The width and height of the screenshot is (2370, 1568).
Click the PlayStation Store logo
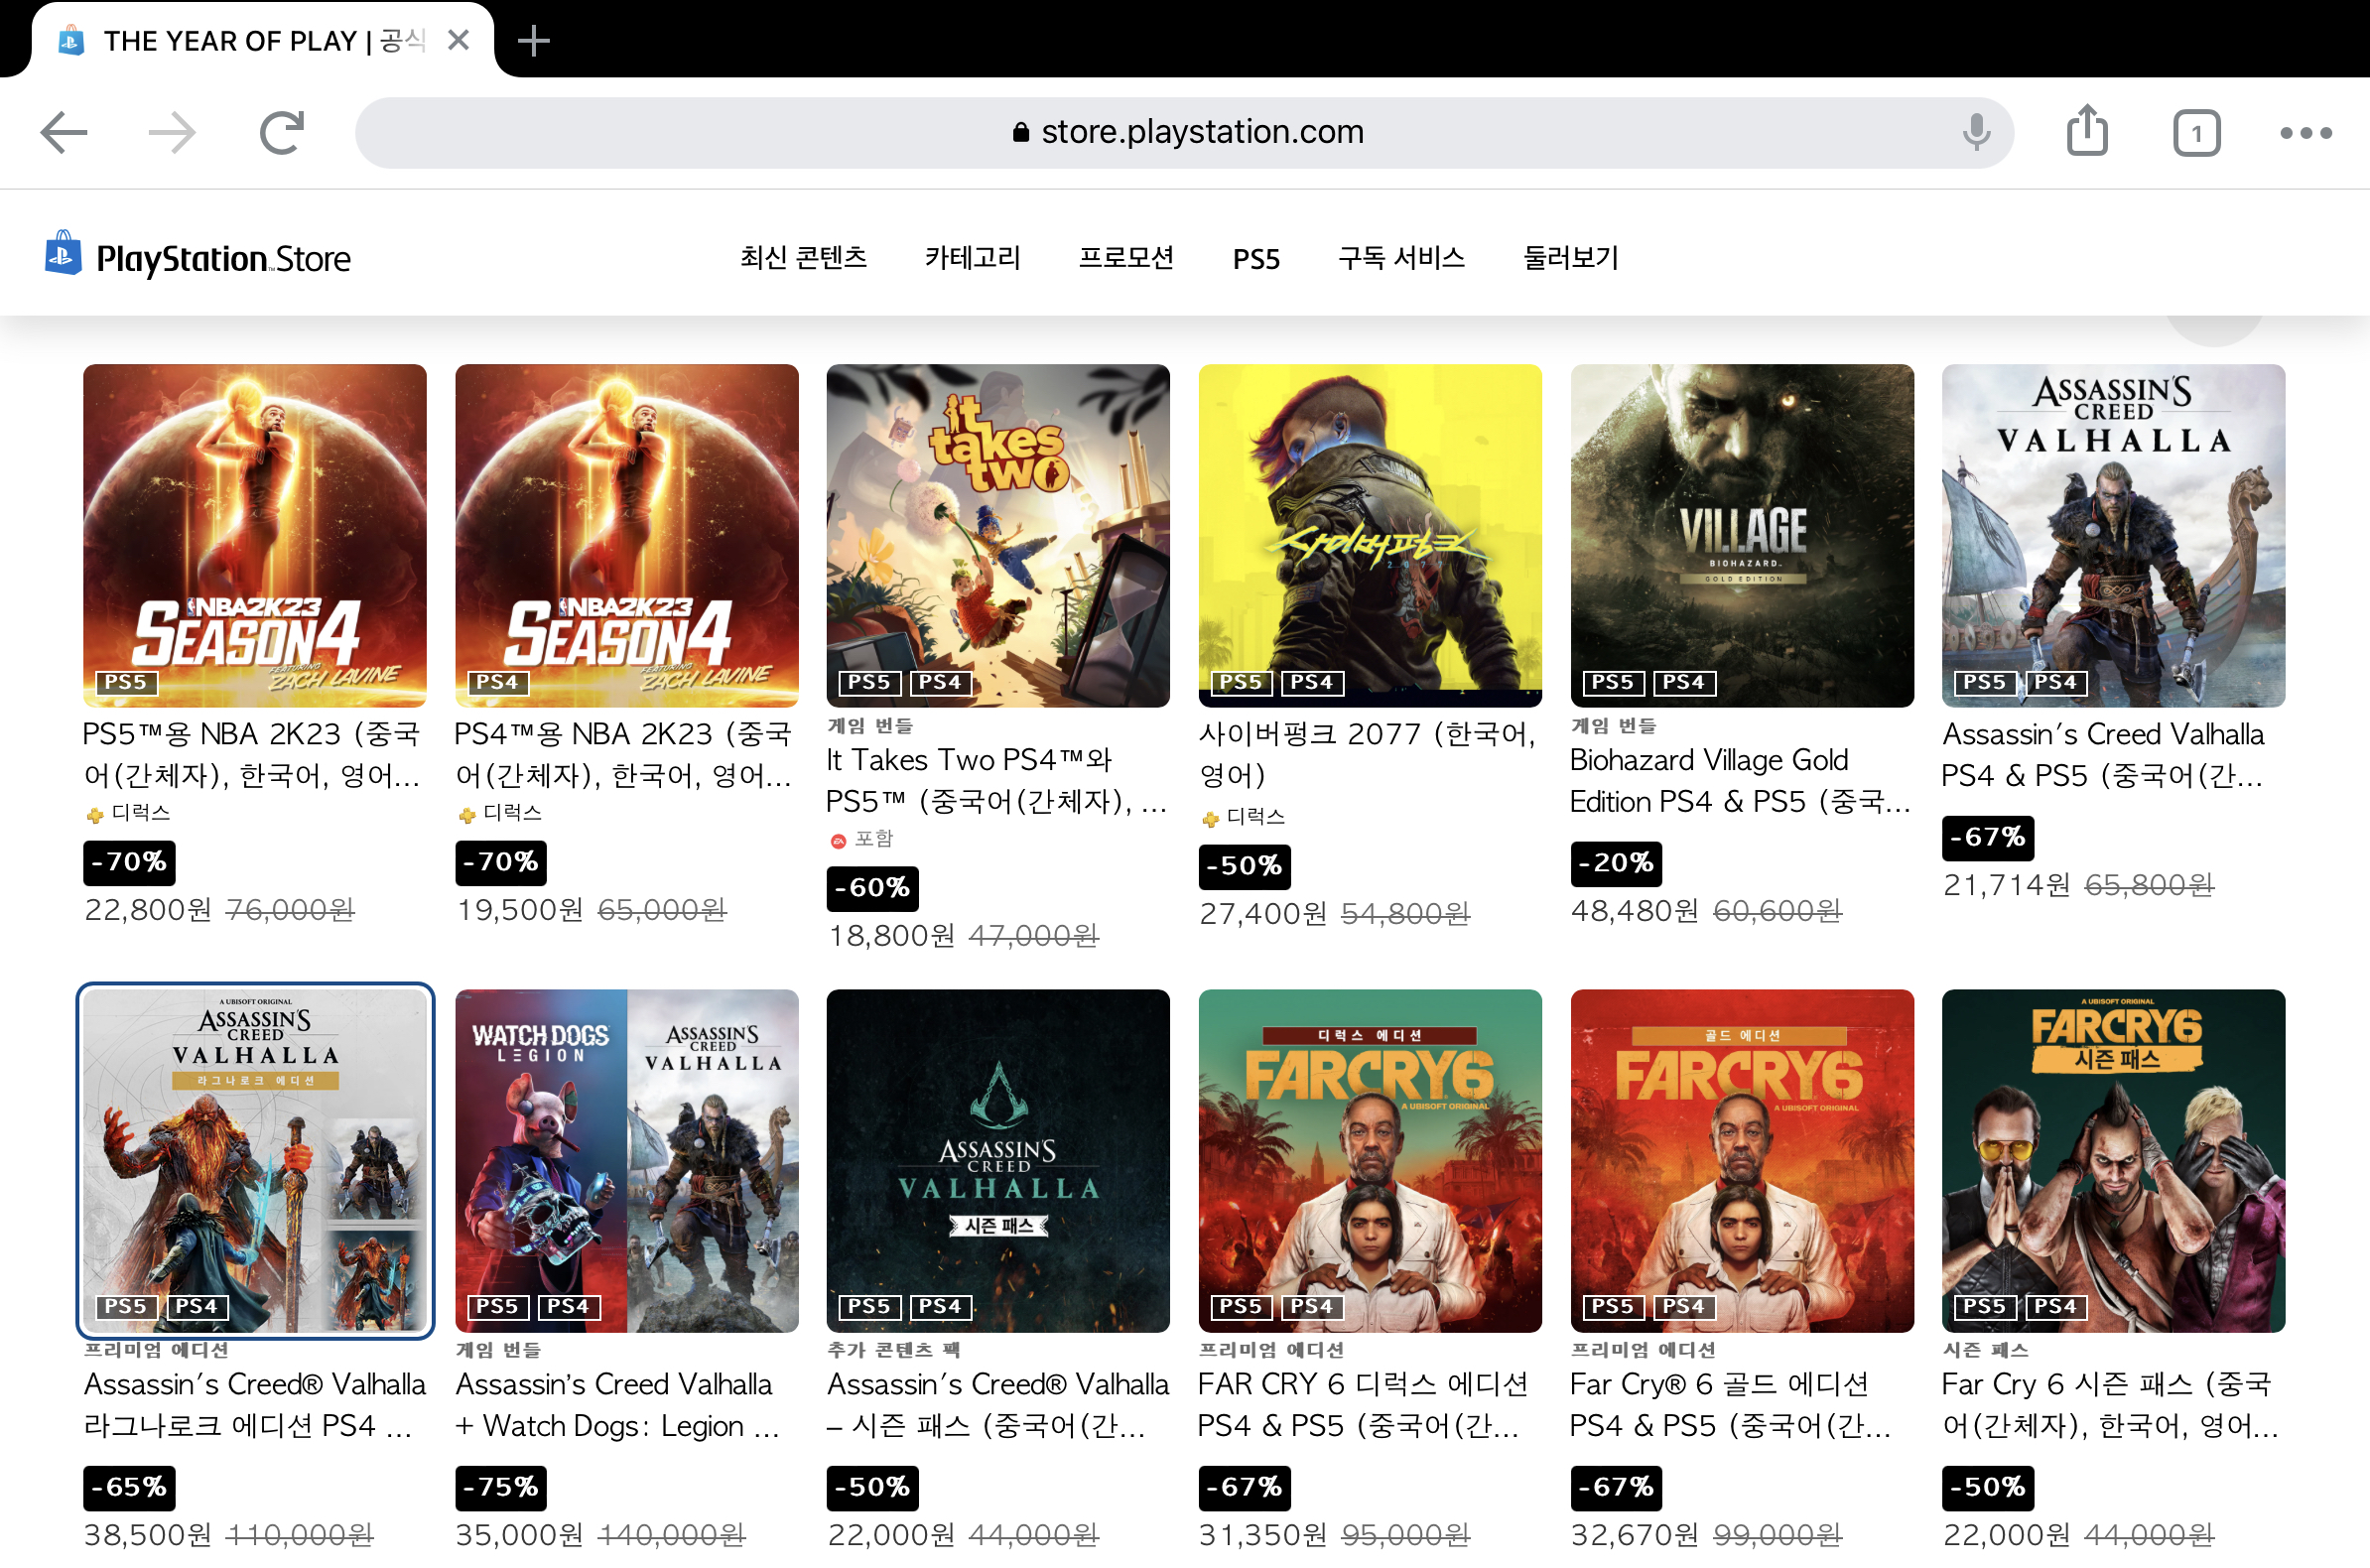click(198, 257)
